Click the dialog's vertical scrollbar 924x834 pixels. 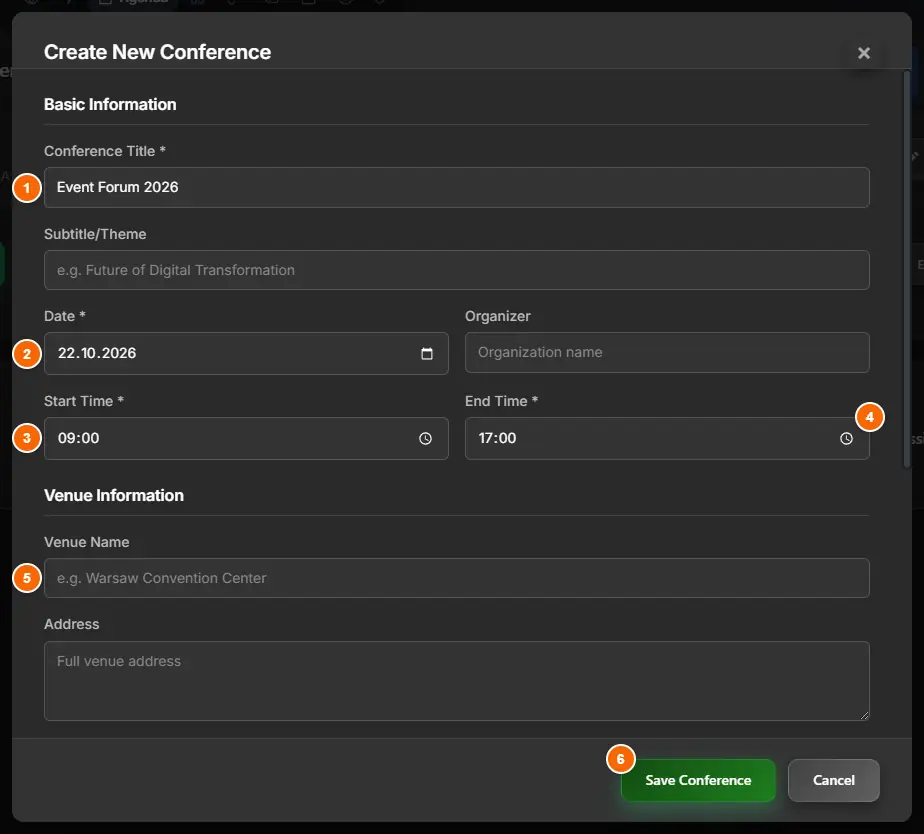[907, 269]
